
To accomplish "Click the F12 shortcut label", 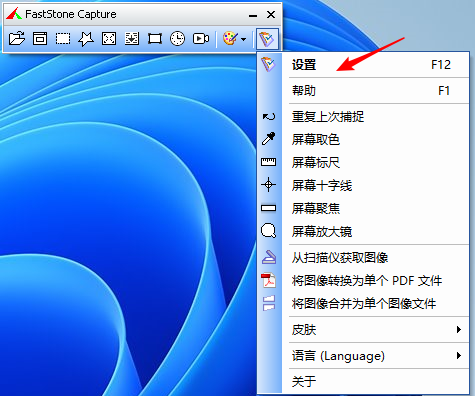I will 441,64.
